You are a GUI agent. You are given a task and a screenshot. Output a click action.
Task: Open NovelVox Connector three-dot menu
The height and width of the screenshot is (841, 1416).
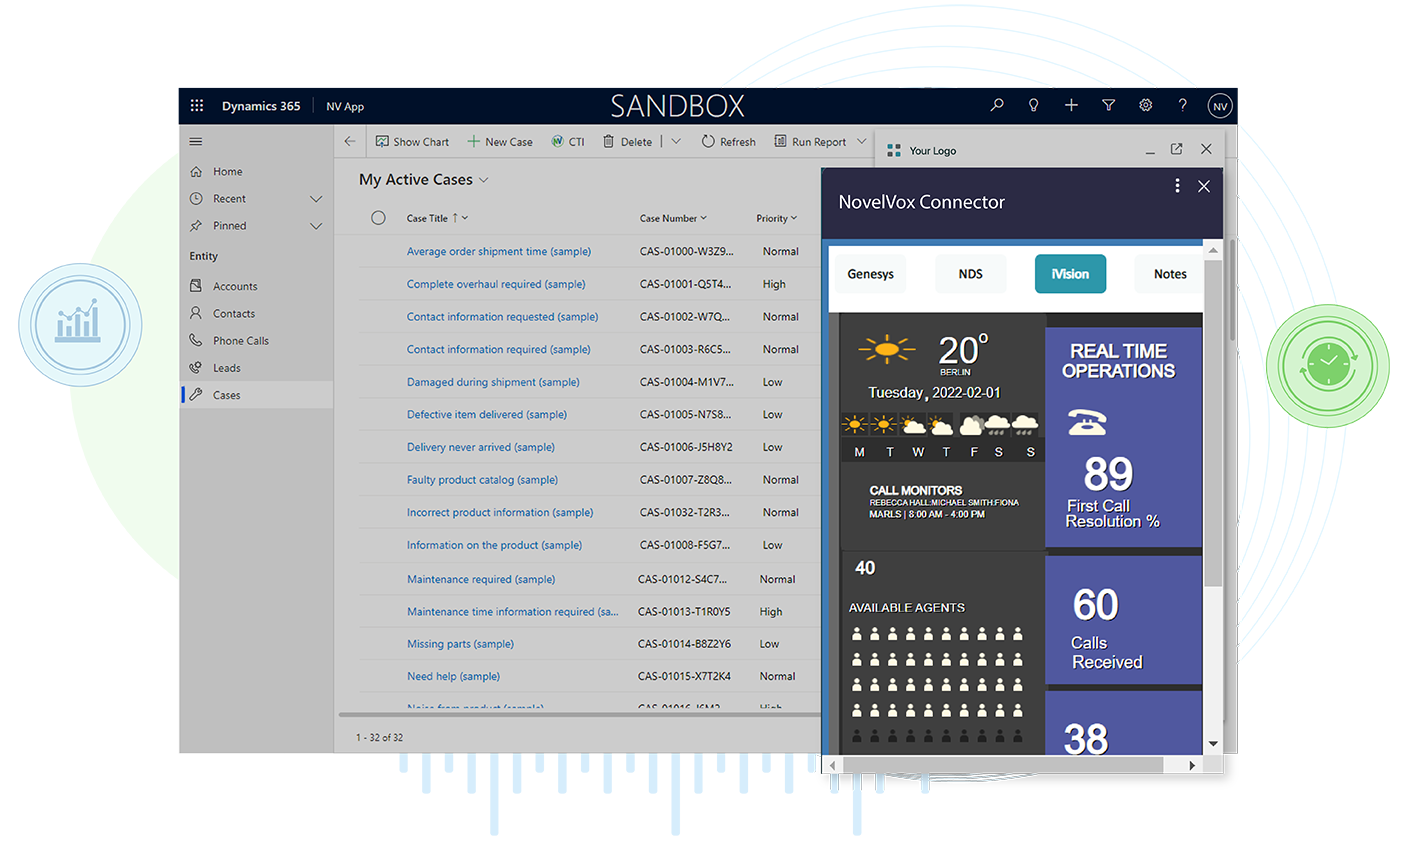(1177, 186)
